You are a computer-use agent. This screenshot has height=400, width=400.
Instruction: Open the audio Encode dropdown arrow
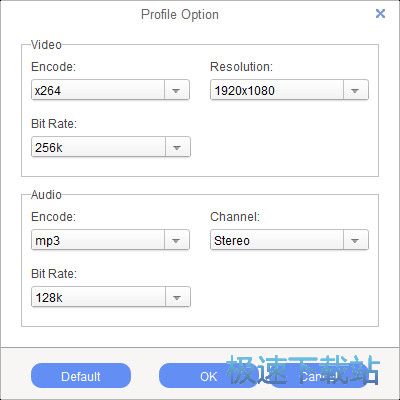[176, 240]
